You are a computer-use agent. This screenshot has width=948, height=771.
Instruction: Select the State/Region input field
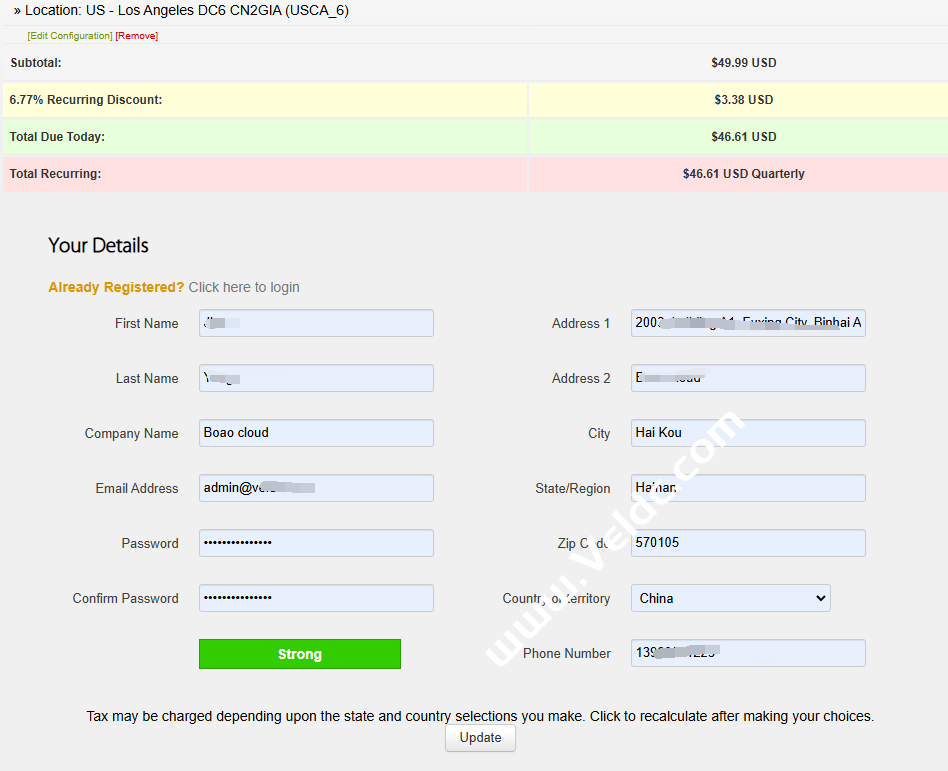point(748,488)
